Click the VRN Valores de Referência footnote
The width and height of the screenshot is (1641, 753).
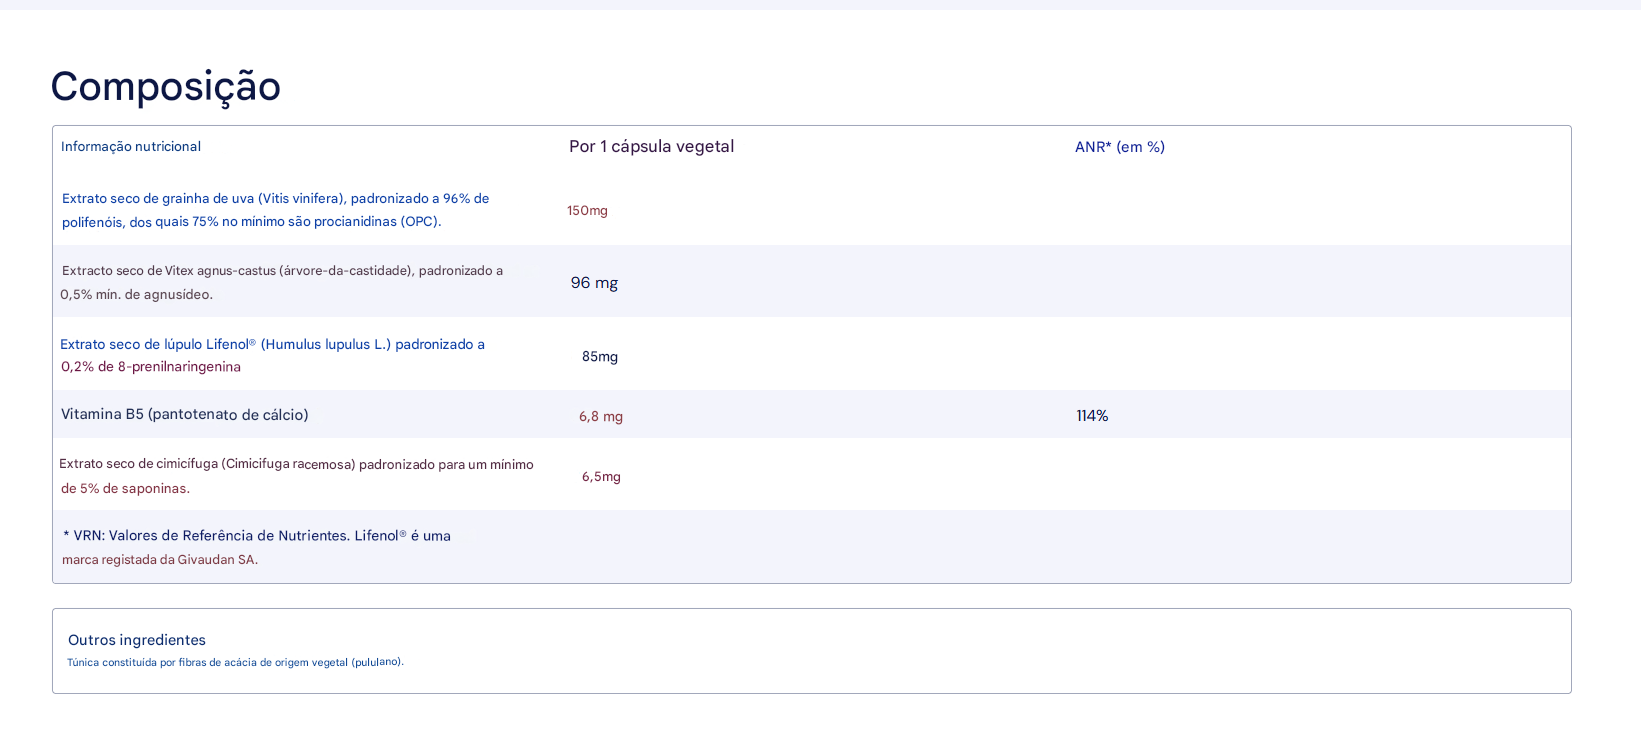256,536
